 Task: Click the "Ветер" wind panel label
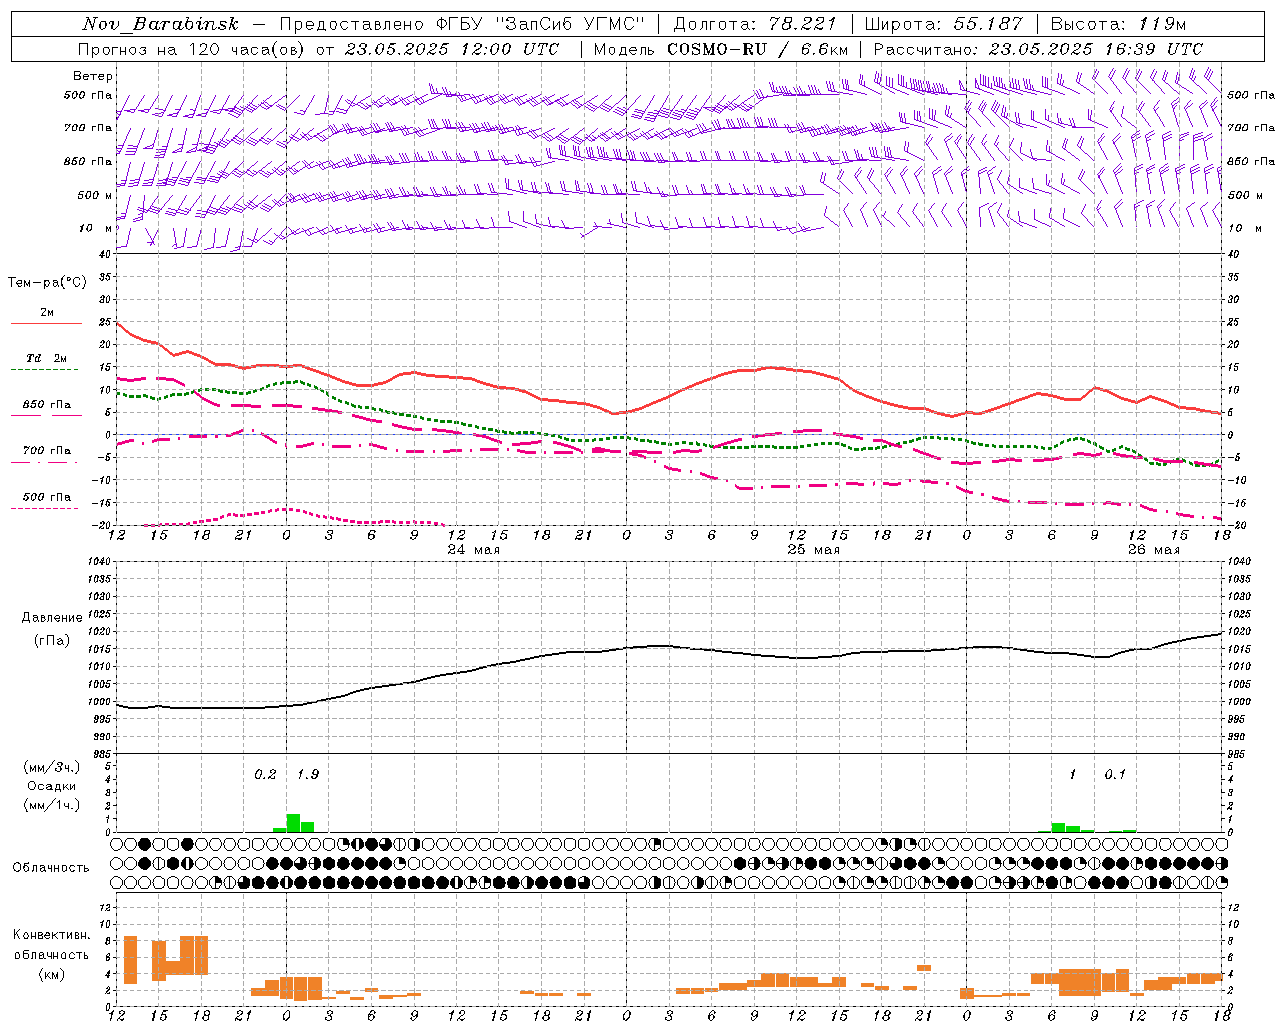93,76
